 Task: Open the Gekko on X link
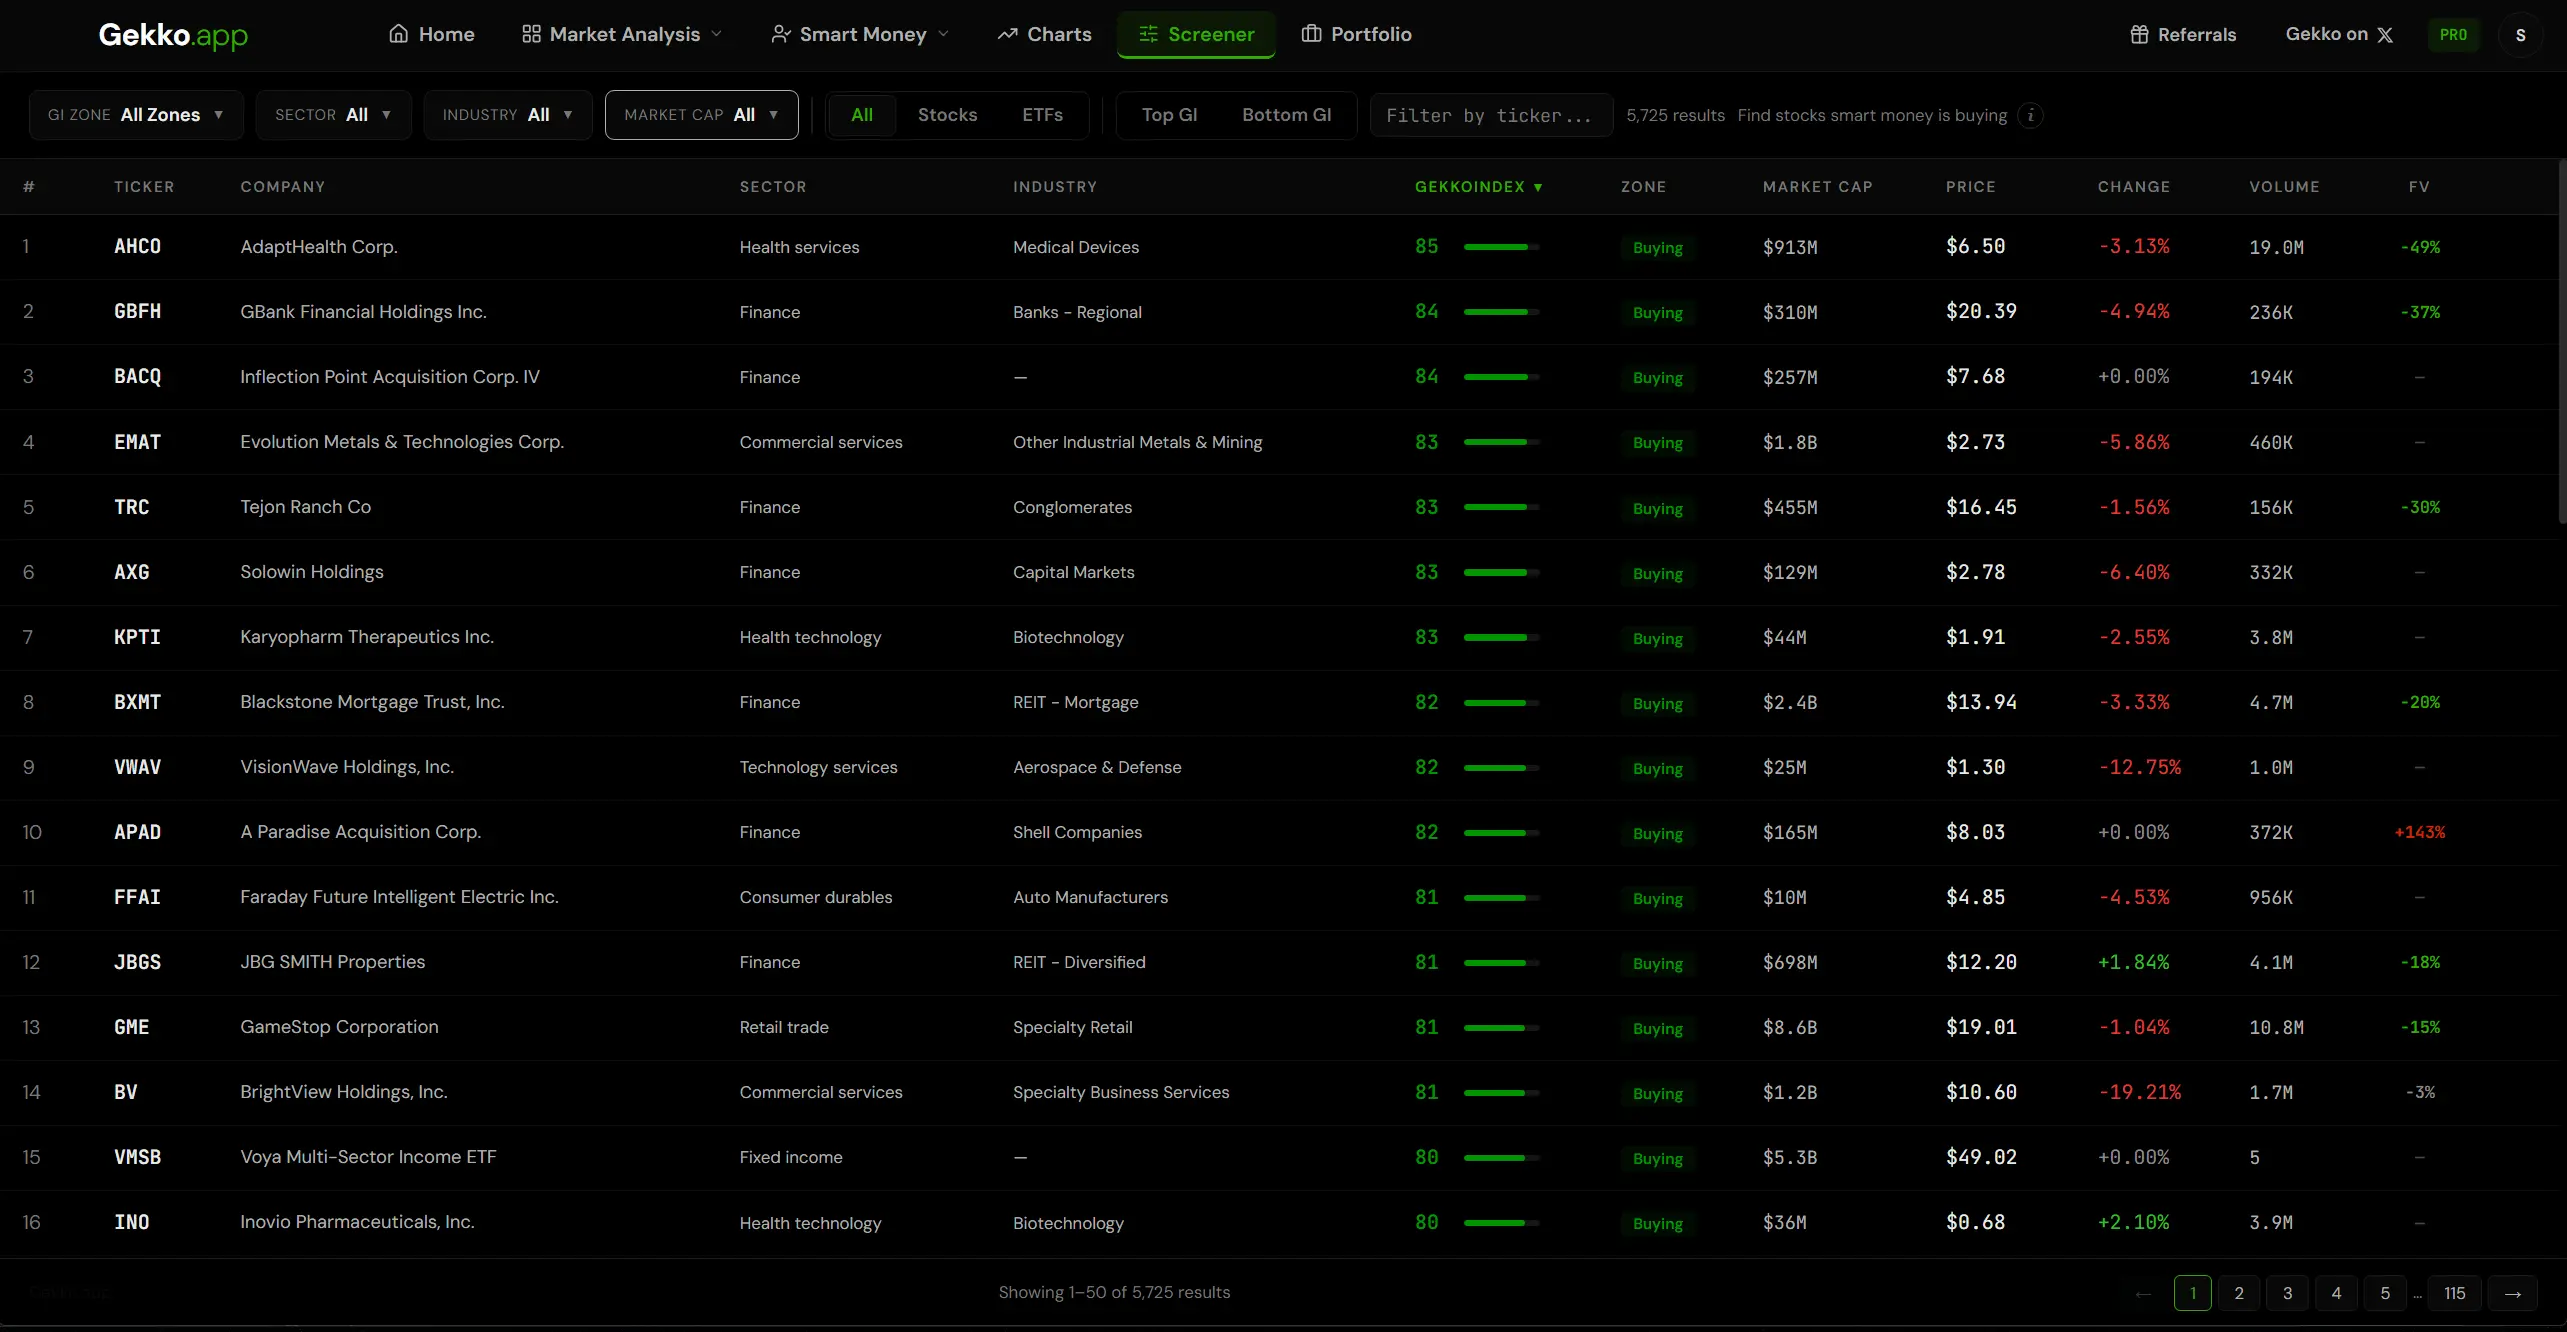pyautogui.click(x=2339, y=35)
